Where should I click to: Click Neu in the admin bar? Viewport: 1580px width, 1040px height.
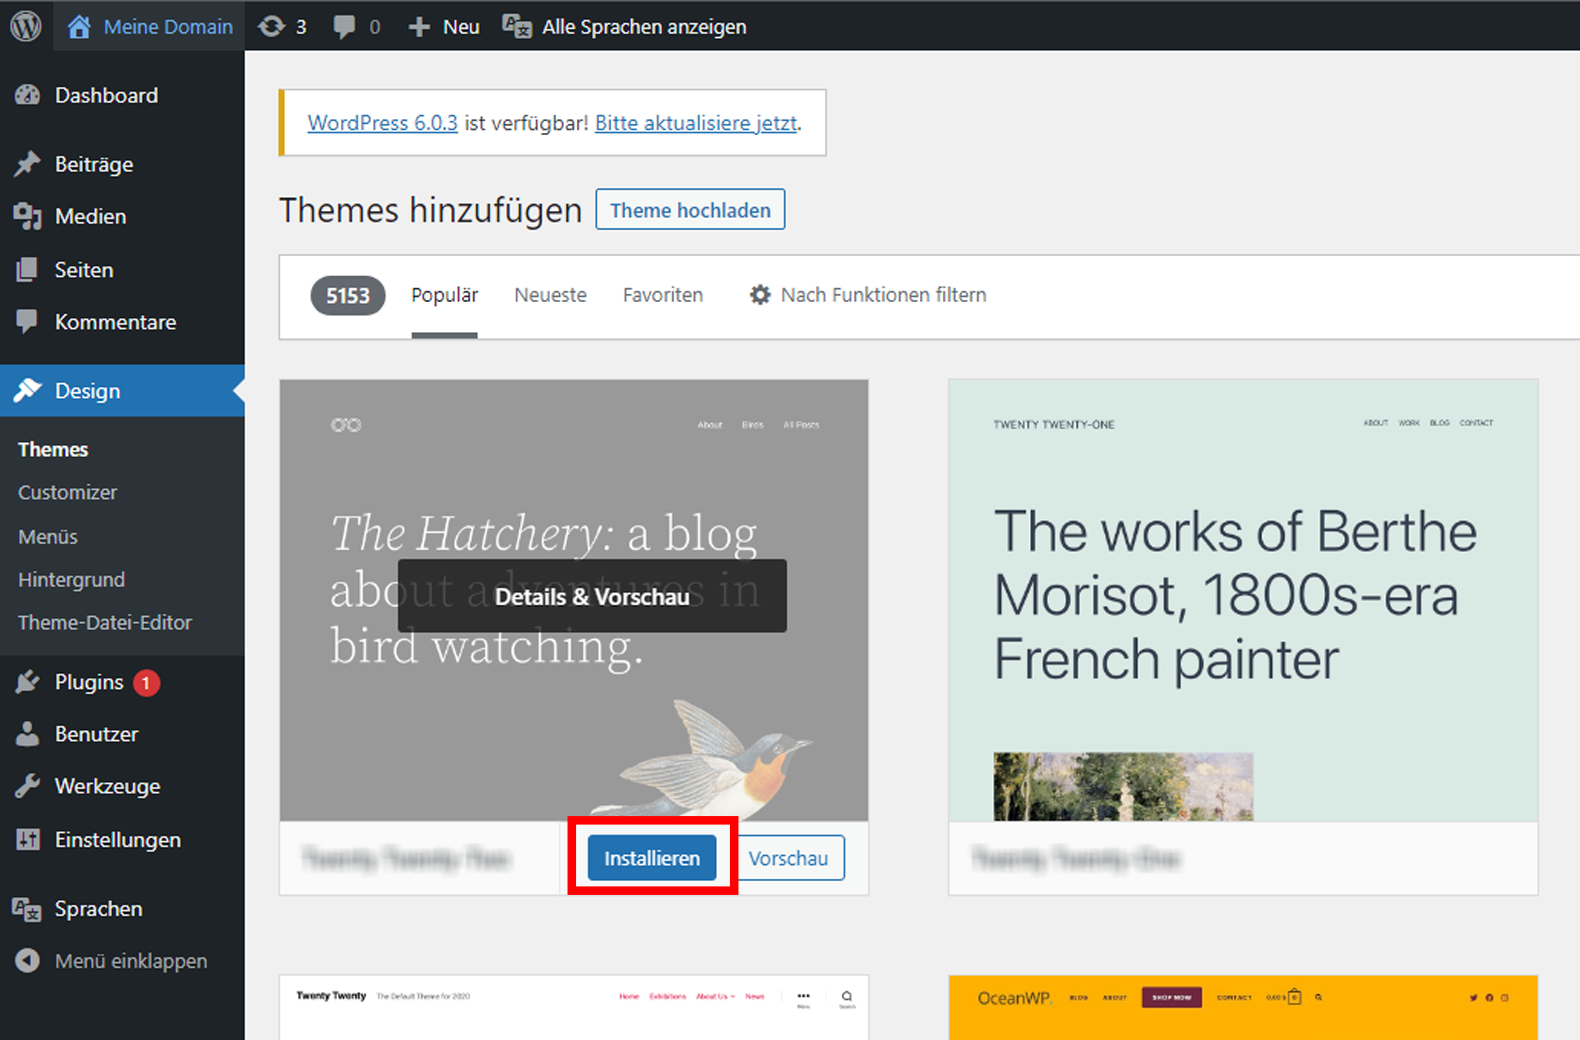(x=461, y=27)
